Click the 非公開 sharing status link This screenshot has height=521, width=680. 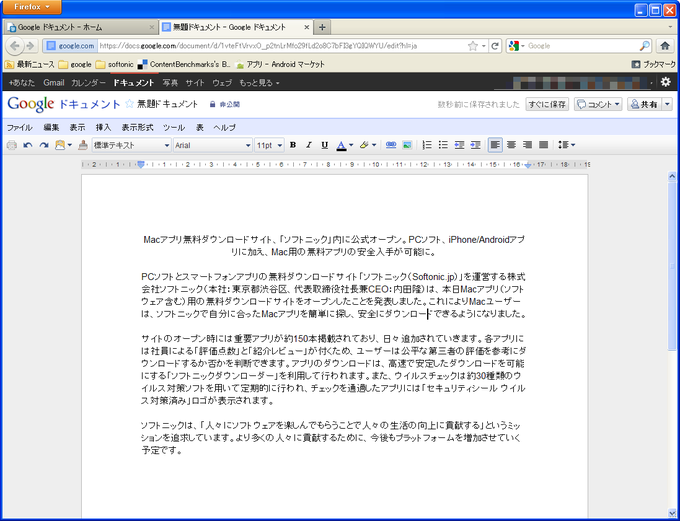(x=225, y=104)
